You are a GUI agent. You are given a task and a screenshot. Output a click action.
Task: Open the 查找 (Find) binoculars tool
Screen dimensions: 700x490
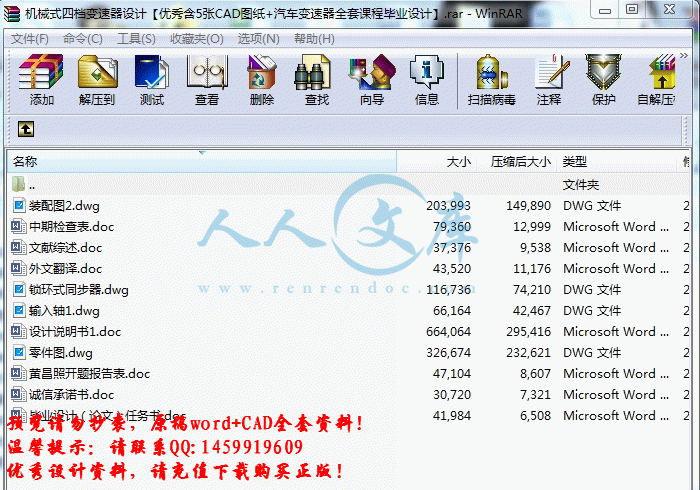(312, 72)
